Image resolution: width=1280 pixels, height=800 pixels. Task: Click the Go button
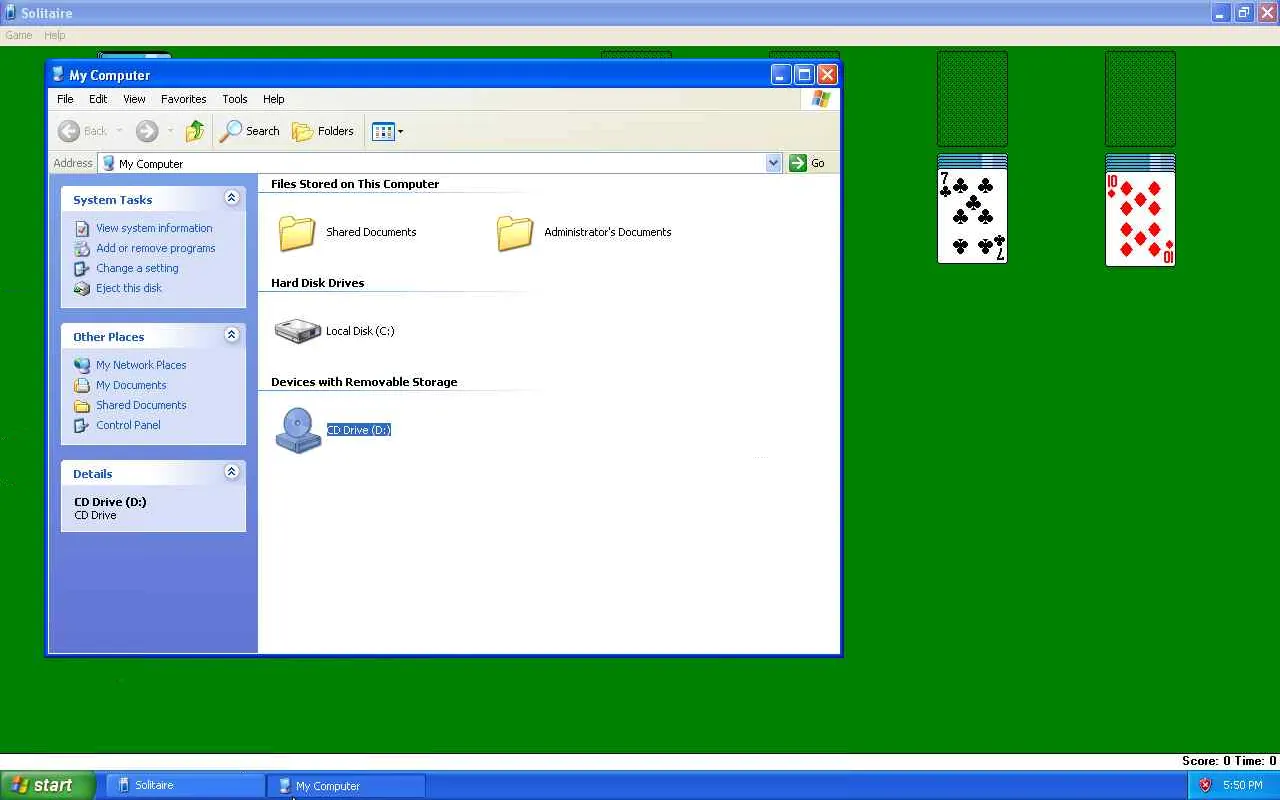coord(807,163)
